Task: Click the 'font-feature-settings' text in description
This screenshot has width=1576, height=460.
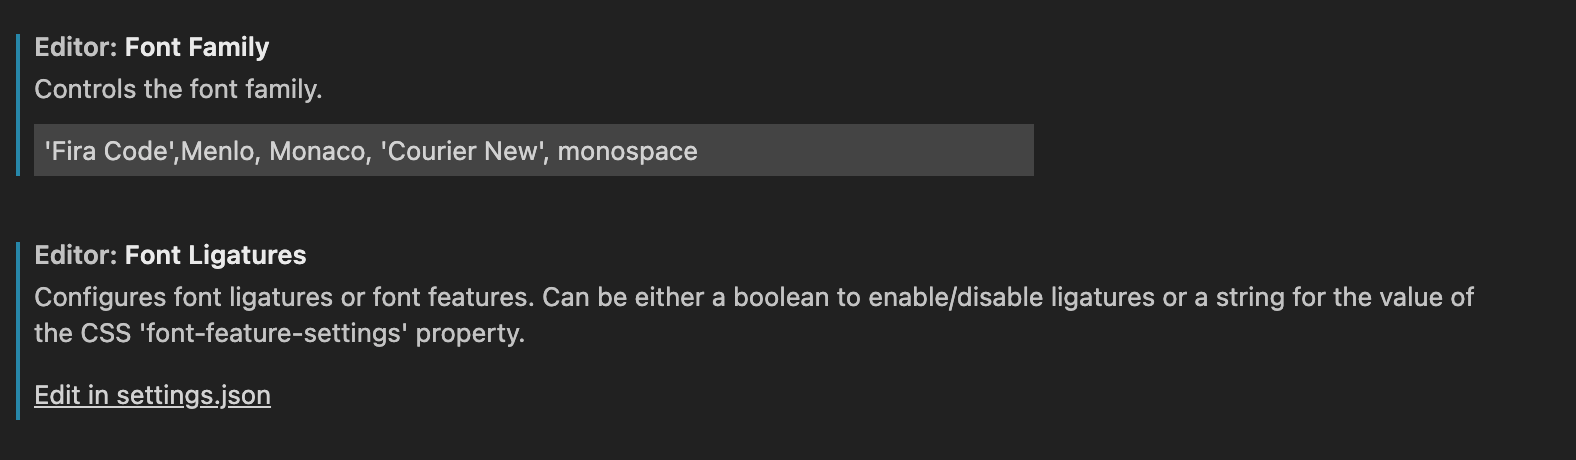Action: [x=273, y=333]
